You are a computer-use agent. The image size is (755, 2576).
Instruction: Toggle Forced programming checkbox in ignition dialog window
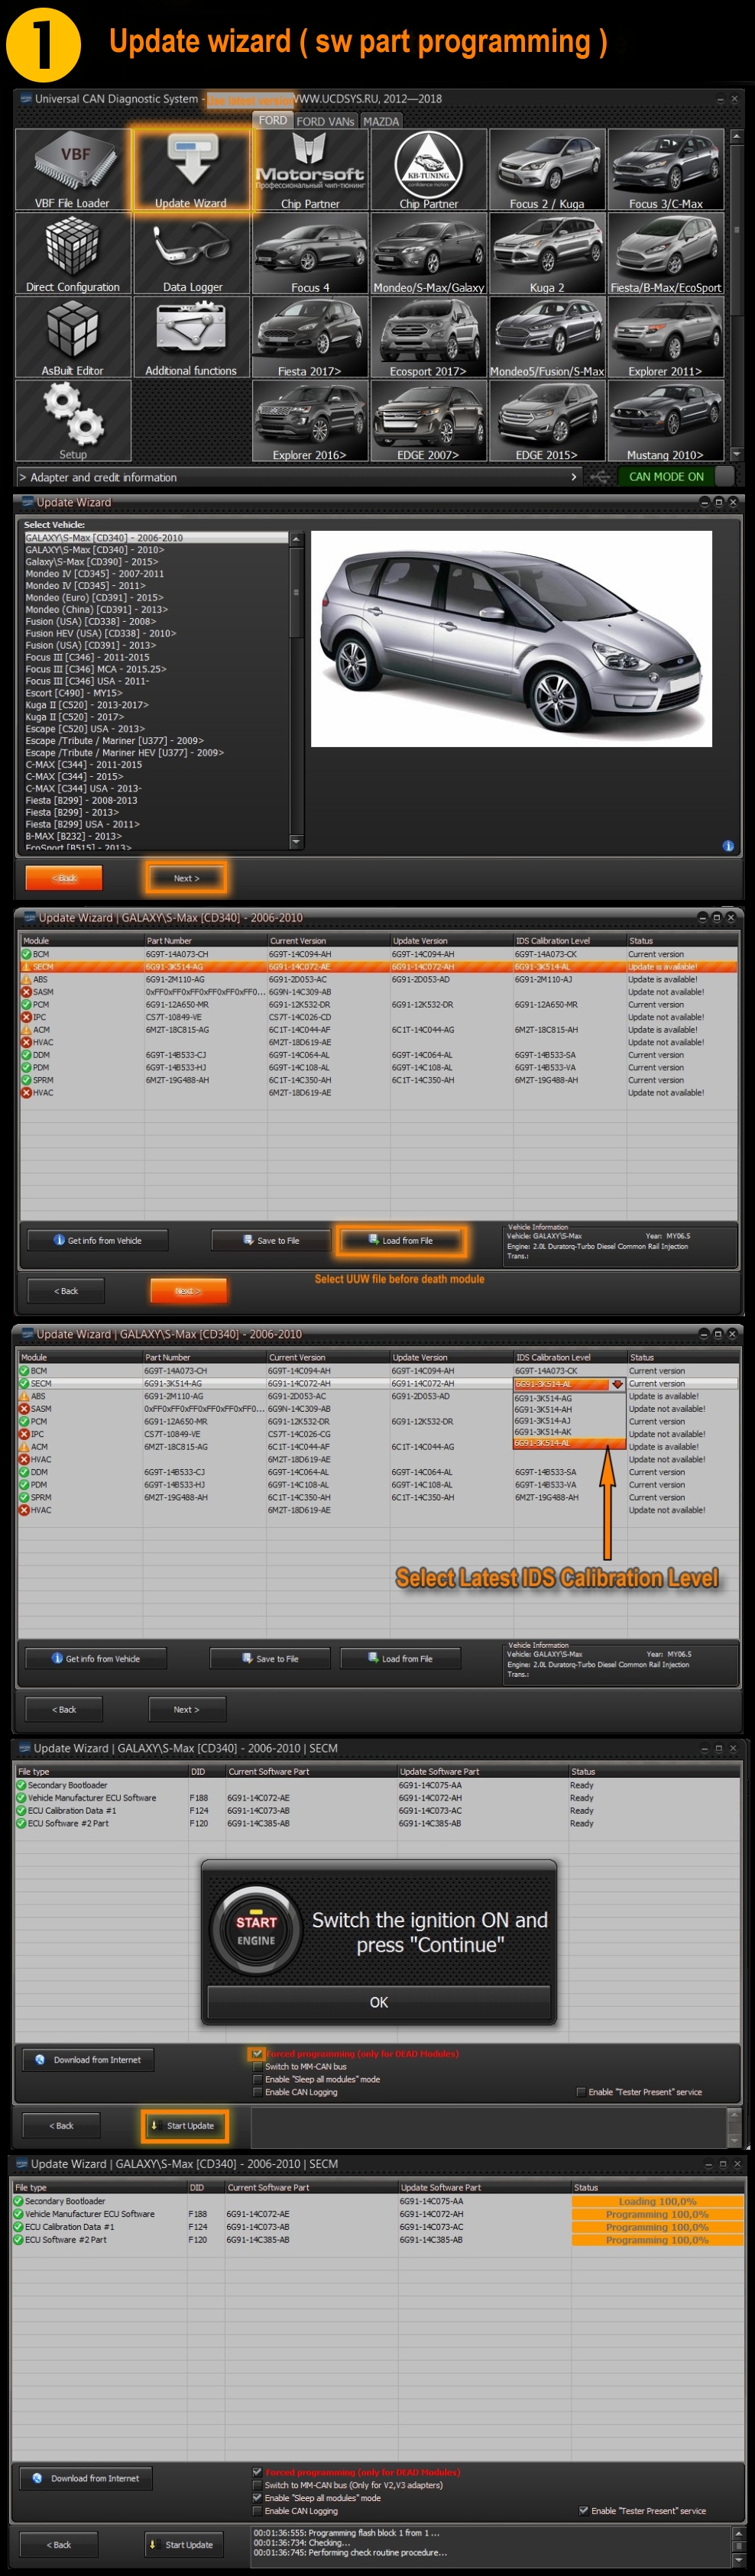click(258, 2053)
